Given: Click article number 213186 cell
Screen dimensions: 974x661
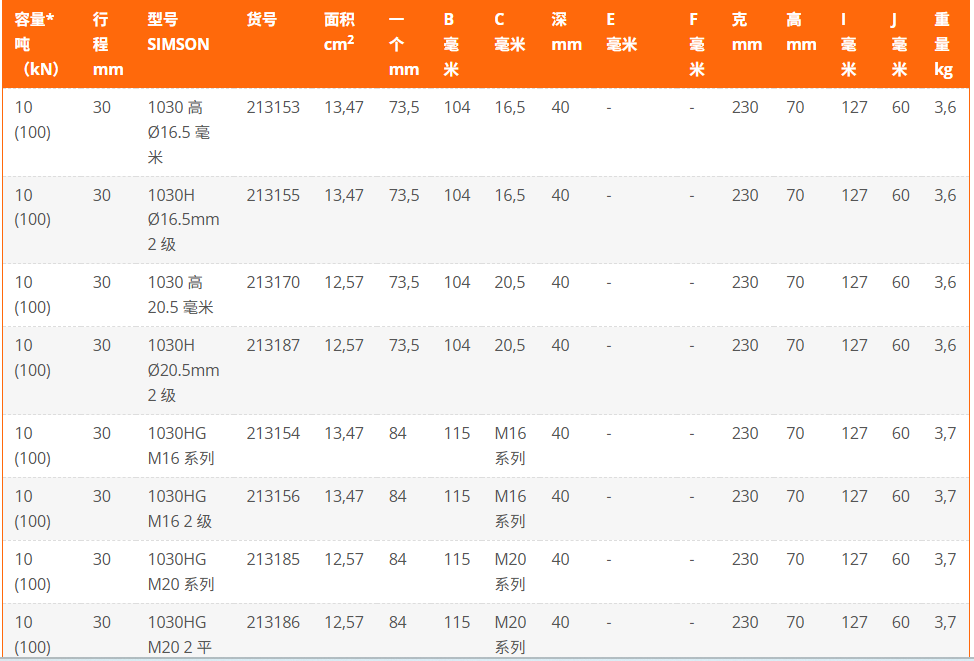Looking at the screenshot, I should tap(273, 622).
